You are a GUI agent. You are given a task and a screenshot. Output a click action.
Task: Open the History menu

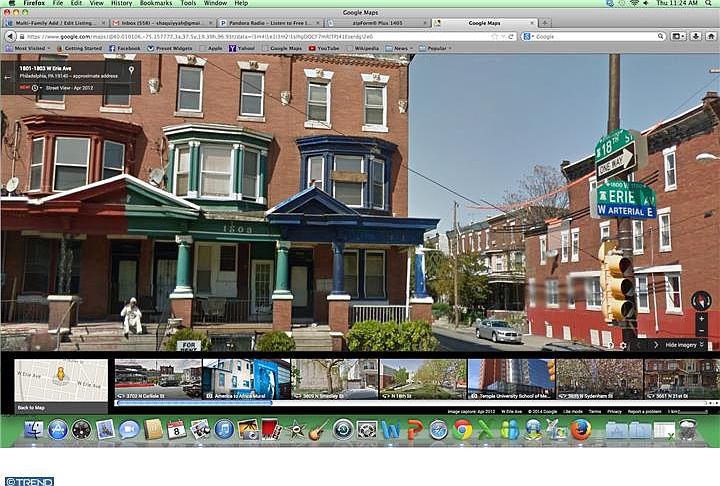121,3
